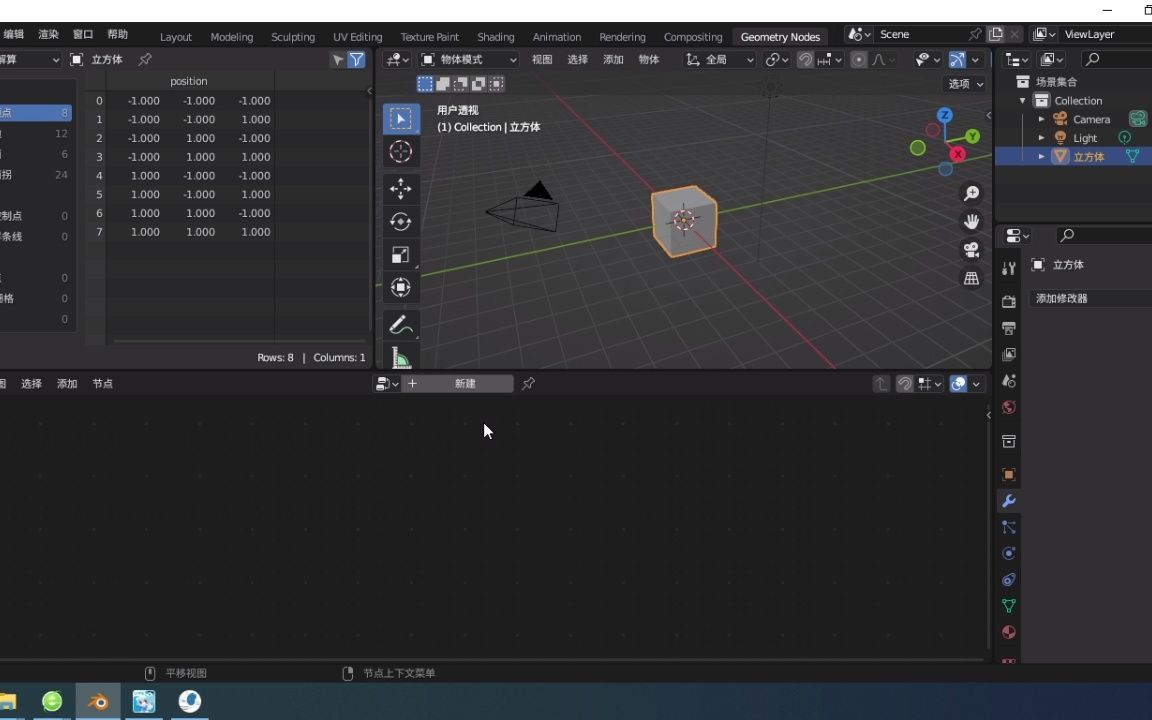Select the Scale tool in the viewport toolbar
Image resolution: width=1152 pixels, height=720 pixels.
400,254
